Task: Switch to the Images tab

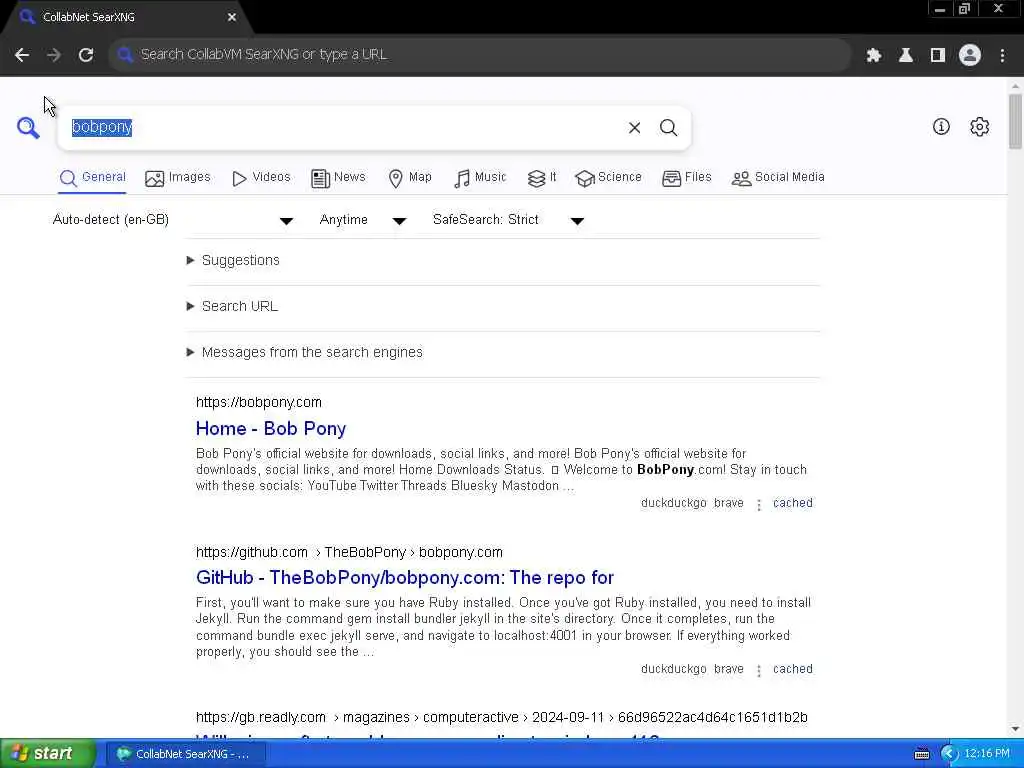Action: point(178,178)
